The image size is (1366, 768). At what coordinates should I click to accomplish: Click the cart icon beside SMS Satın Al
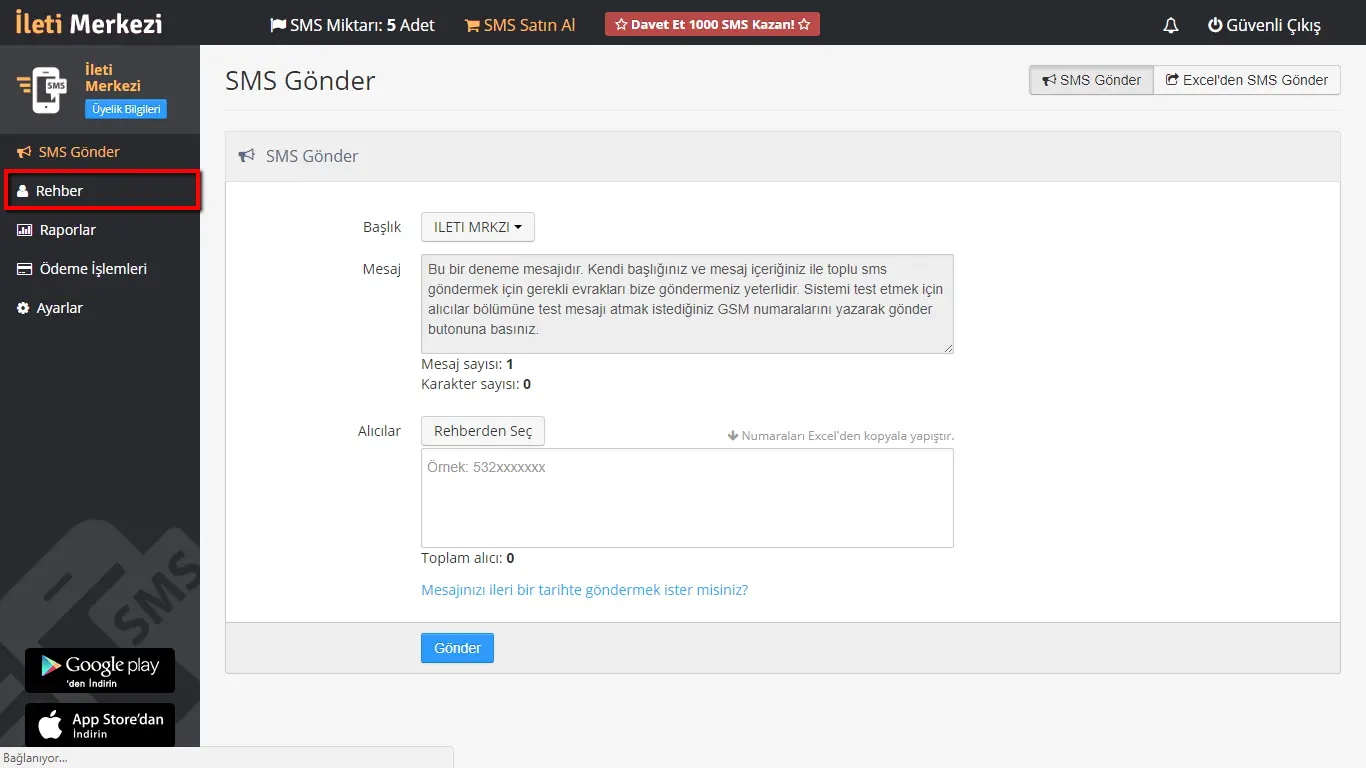point(472,26)
